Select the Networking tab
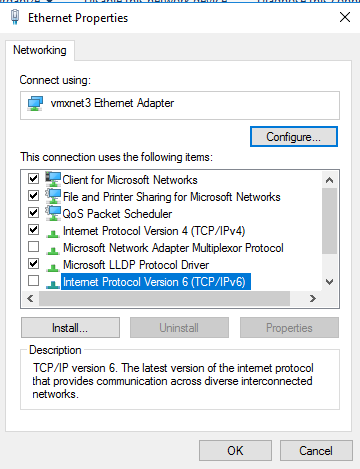Screen dimensions: 360x469 click(x=40, y=50)
